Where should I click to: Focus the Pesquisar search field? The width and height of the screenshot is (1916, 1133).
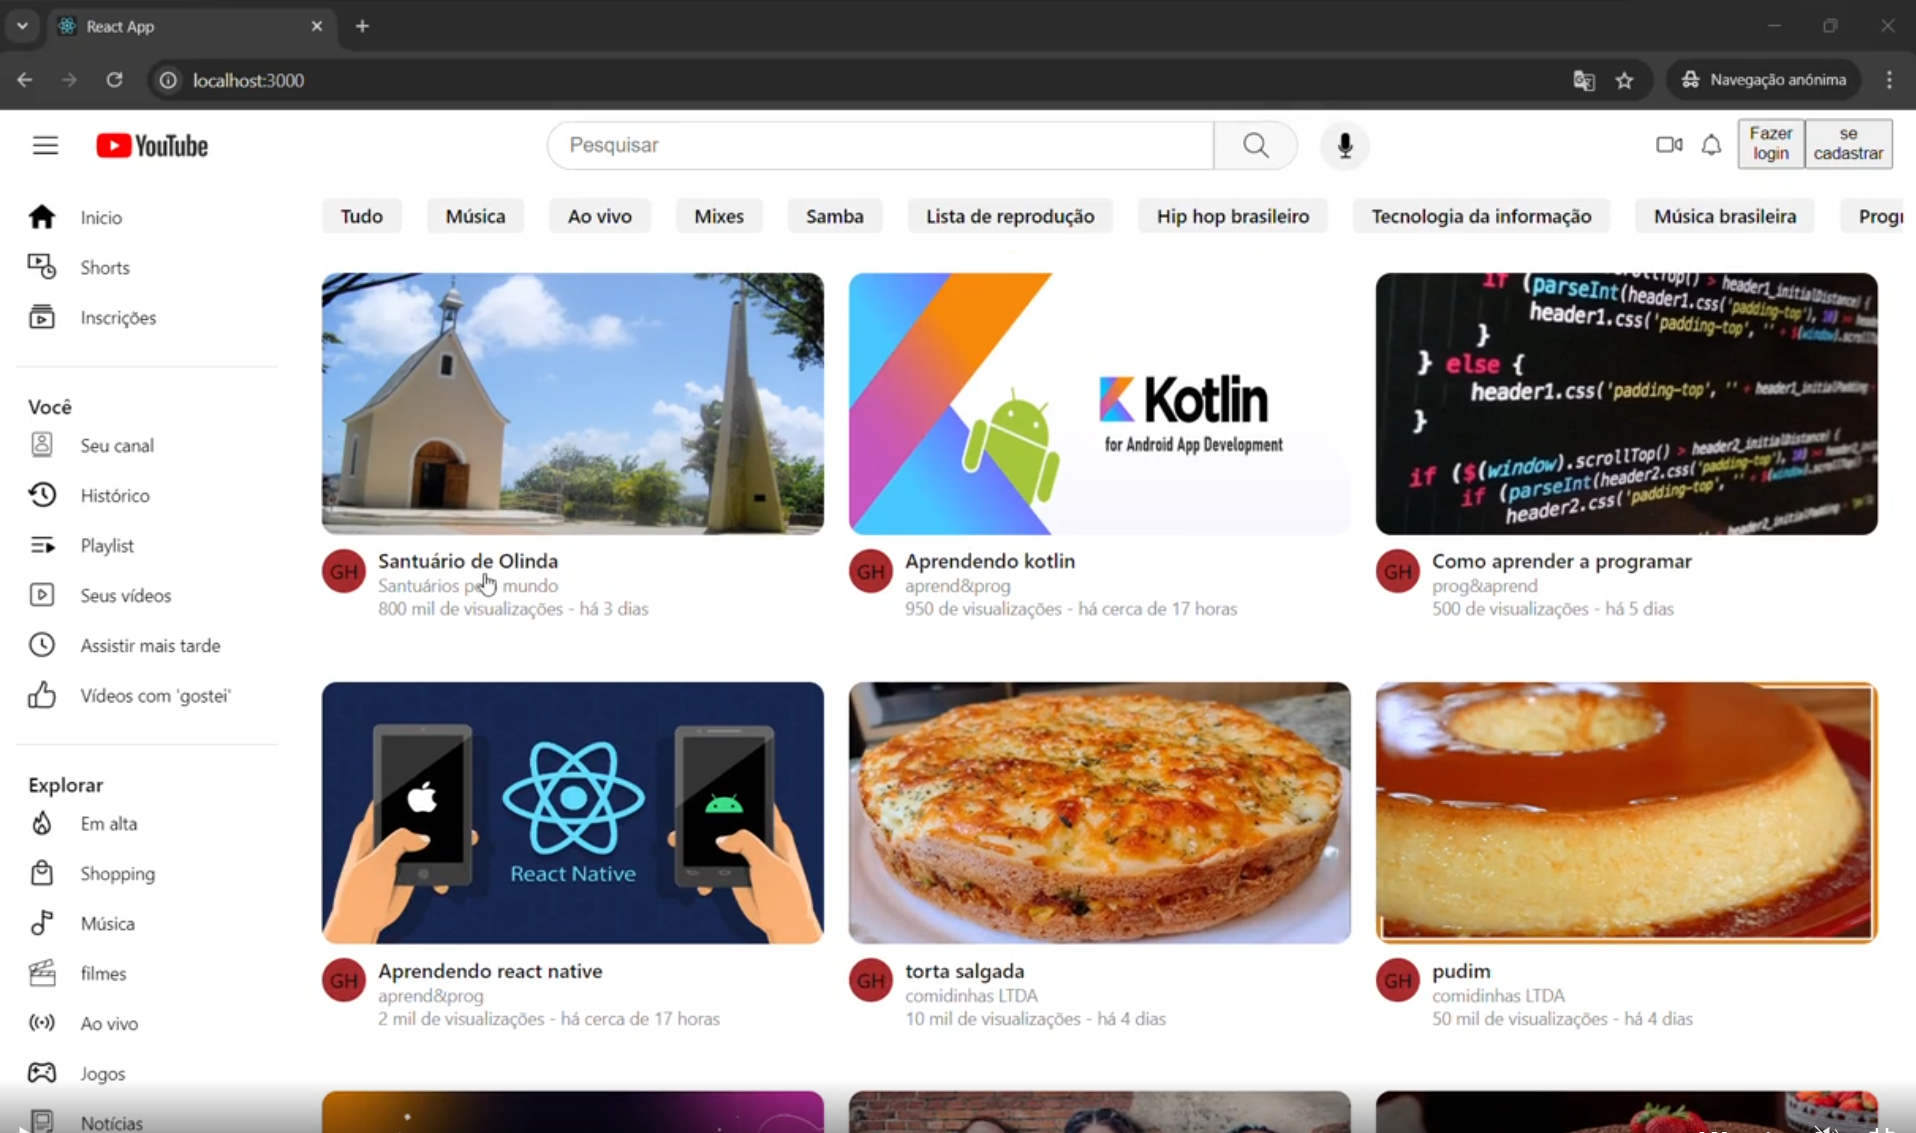tap(880, 146)
